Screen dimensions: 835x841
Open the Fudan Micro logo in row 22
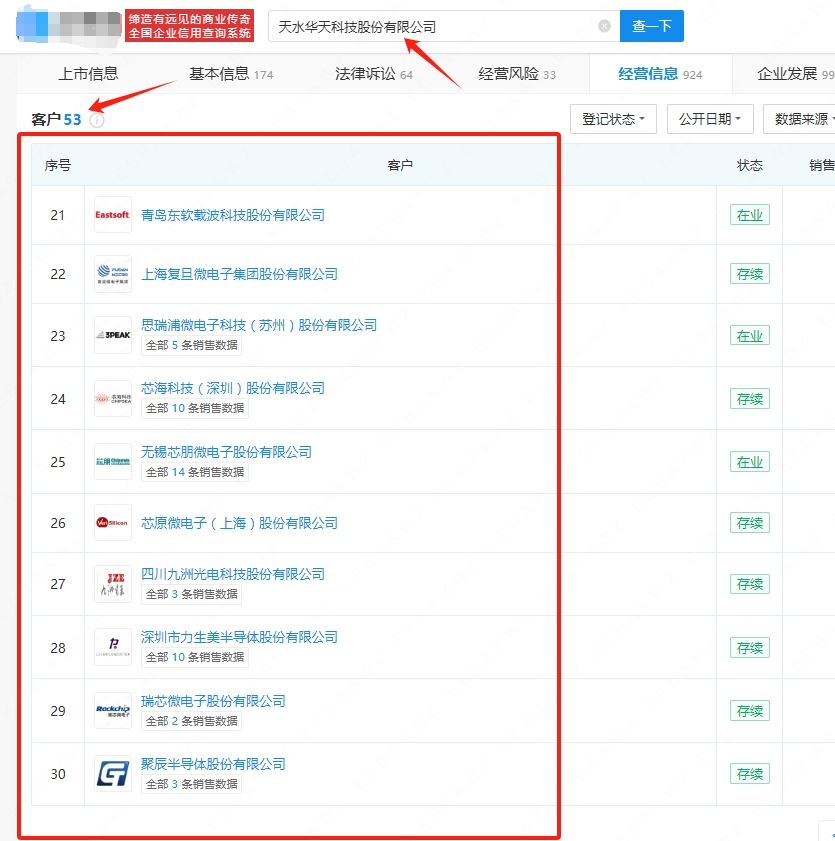click(x=113, y=274)
